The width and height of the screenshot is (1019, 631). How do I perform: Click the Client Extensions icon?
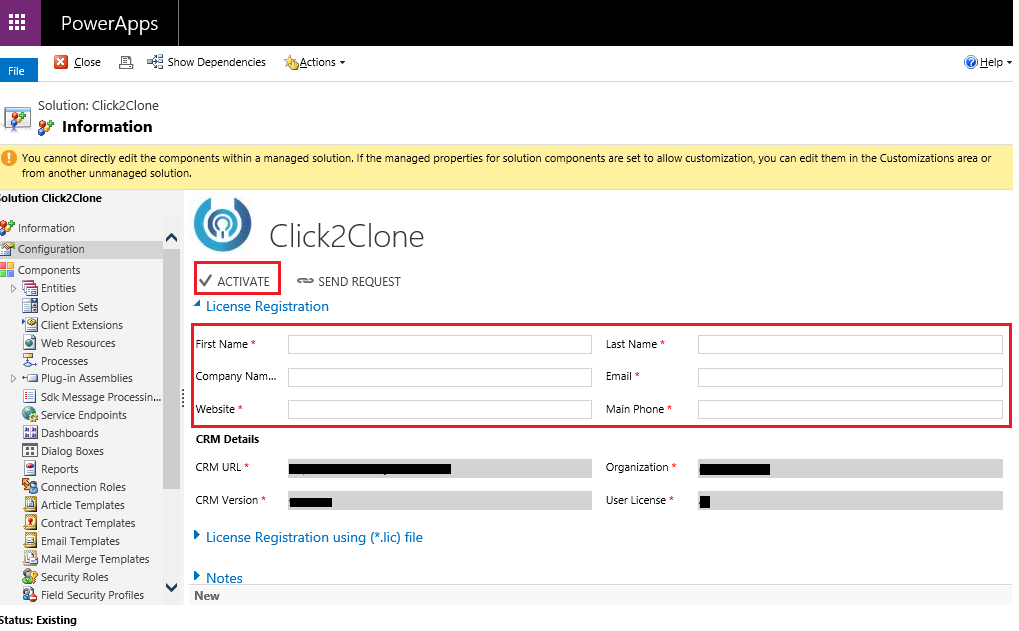click(x=30, y=324)
